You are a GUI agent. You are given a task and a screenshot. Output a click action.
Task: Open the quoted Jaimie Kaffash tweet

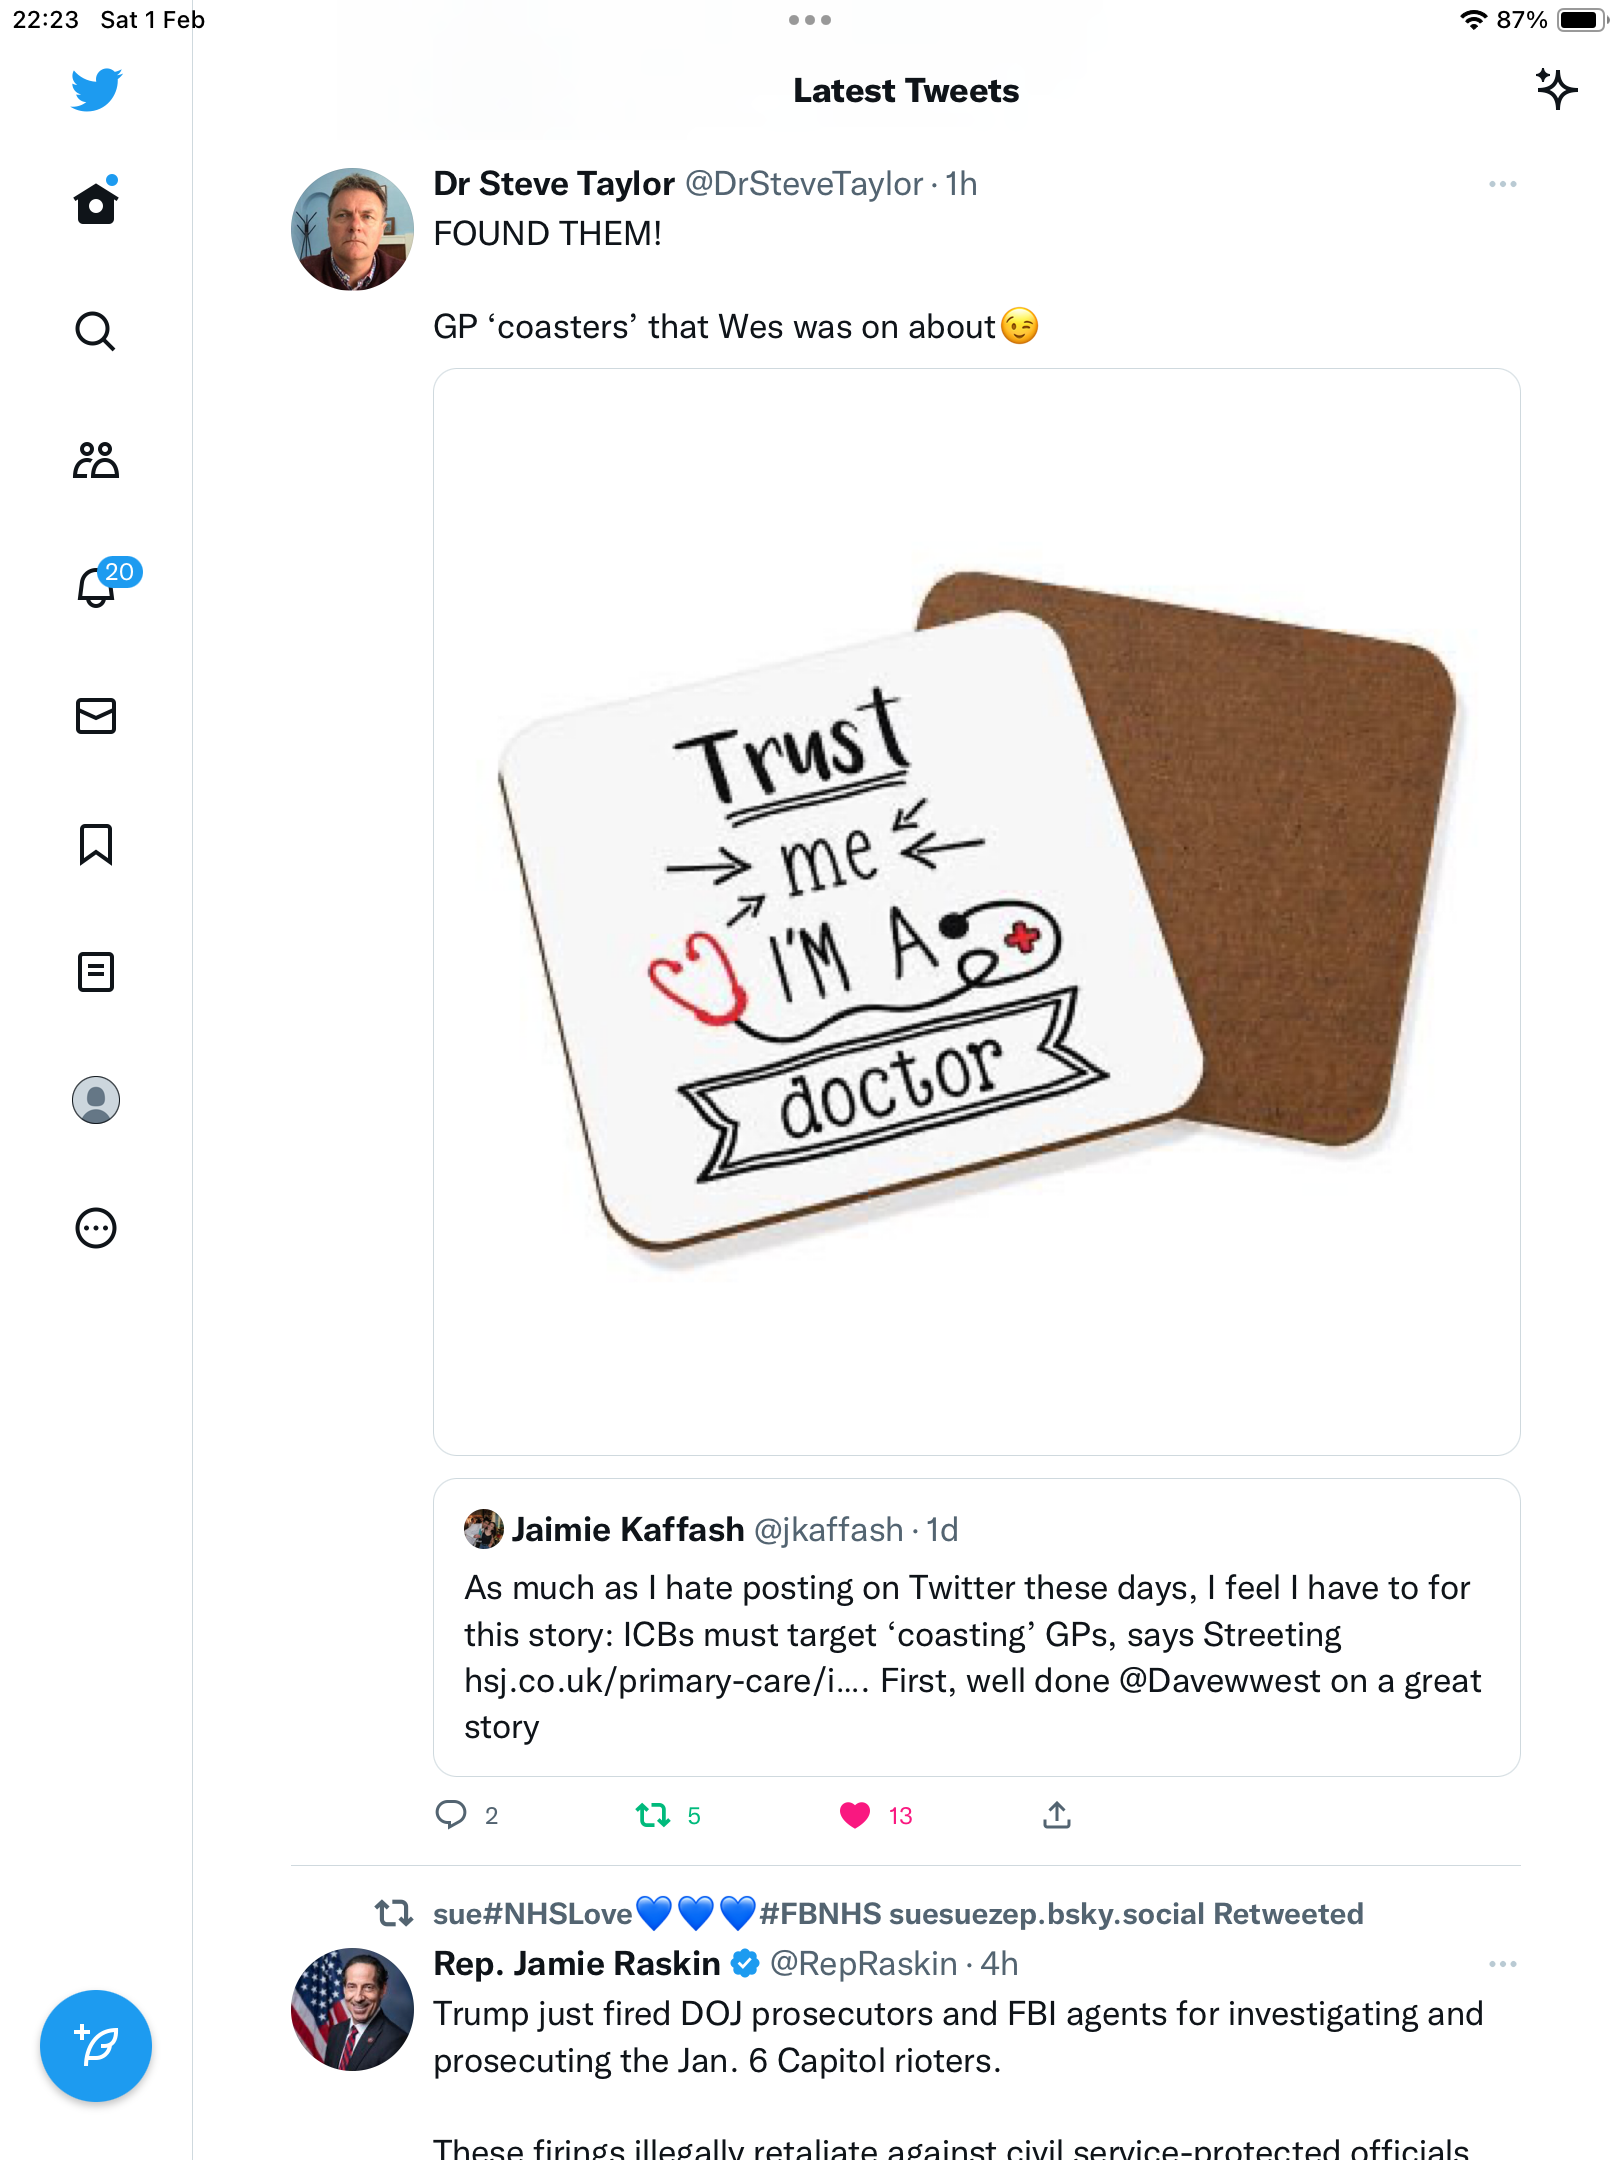pos(977,1627)
